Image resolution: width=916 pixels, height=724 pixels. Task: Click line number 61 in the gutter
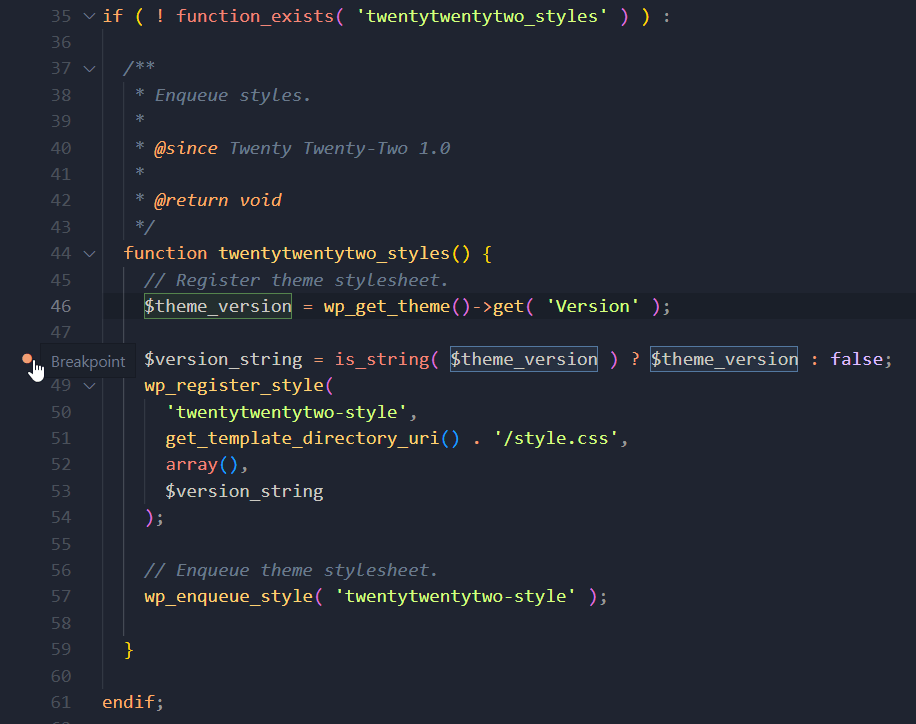coord(61,702)
